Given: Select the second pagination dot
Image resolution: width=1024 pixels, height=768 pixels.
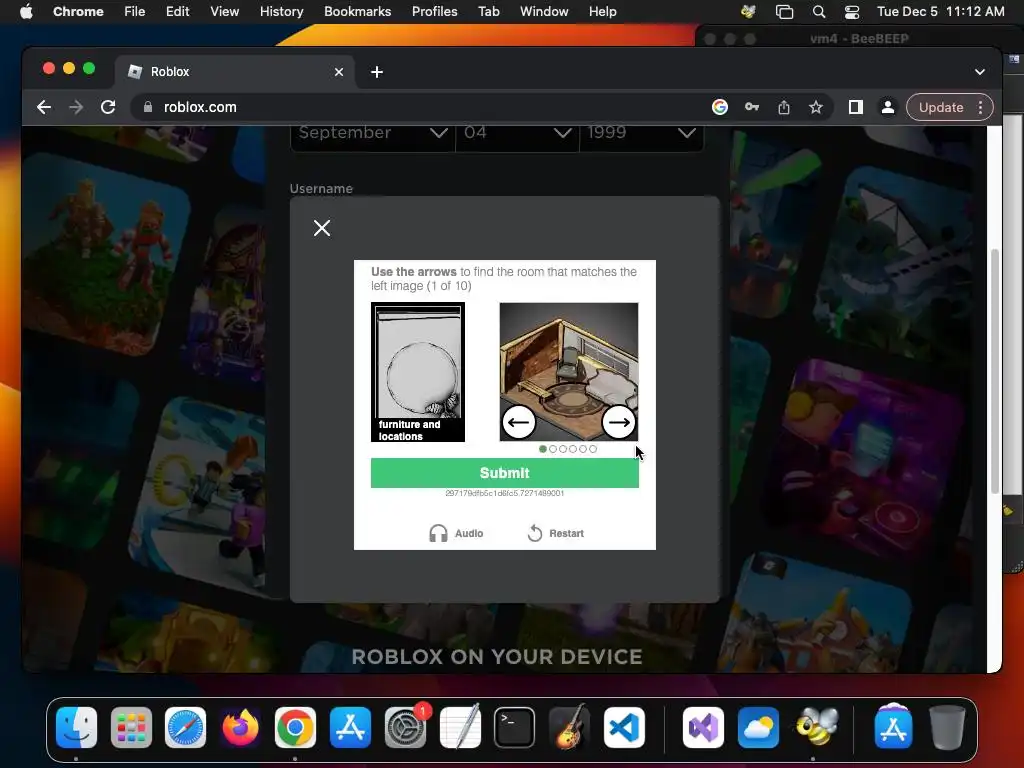Looking at the screenshot, I should 553,449.
